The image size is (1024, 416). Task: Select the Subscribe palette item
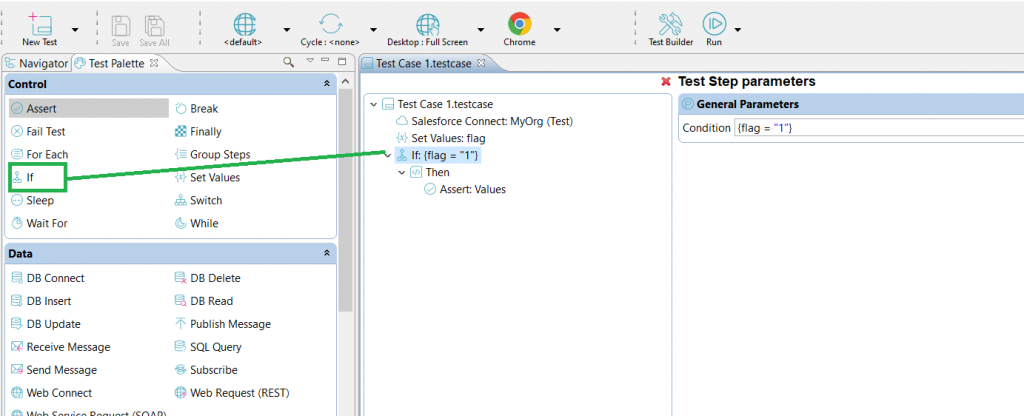tap(205, 370)
